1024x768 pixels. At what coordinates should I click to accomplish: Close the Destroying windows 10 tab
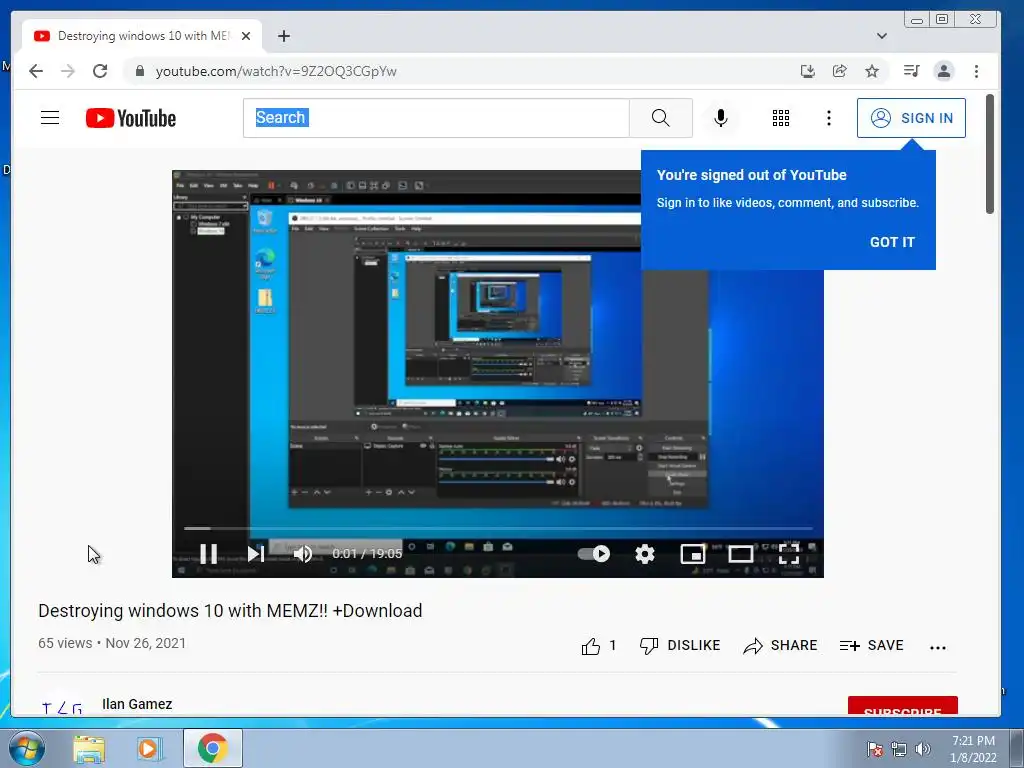point(246,36)
